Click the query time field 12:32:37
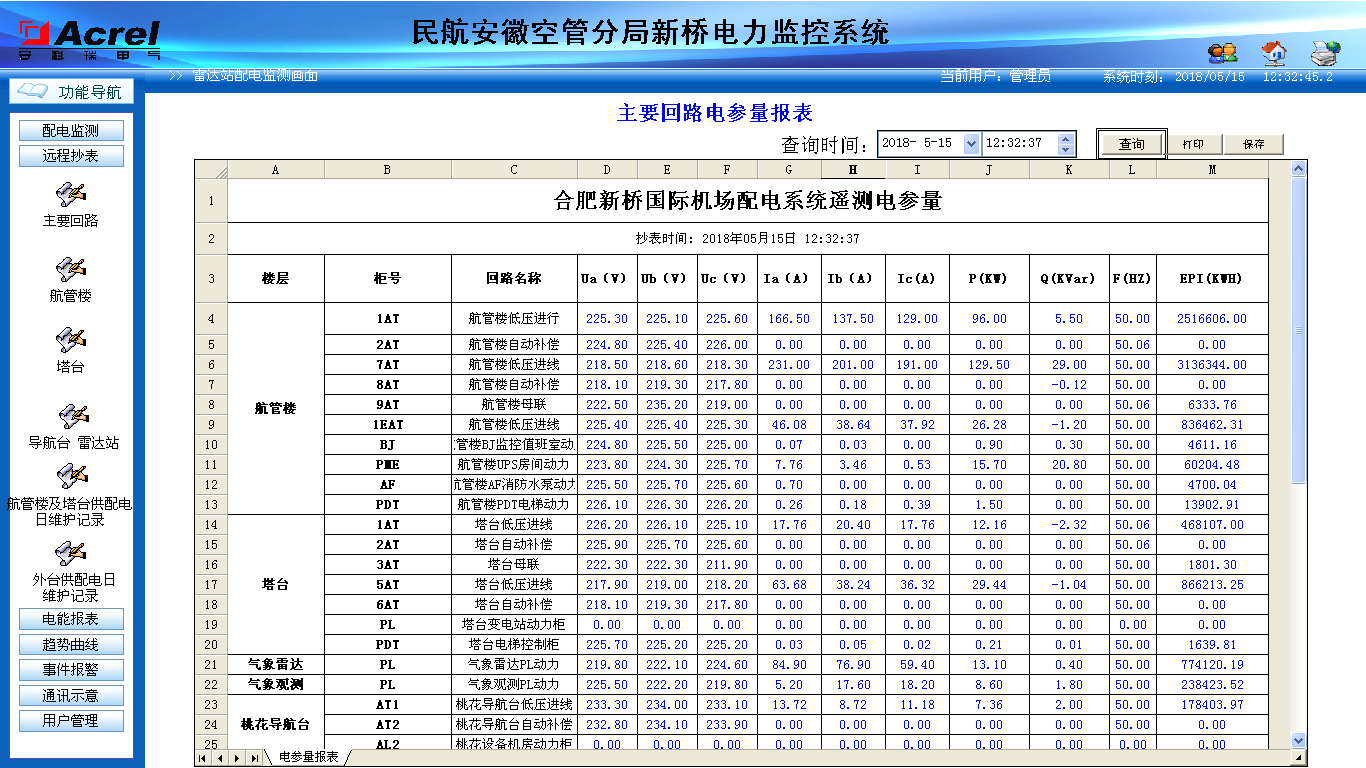 1020,144
